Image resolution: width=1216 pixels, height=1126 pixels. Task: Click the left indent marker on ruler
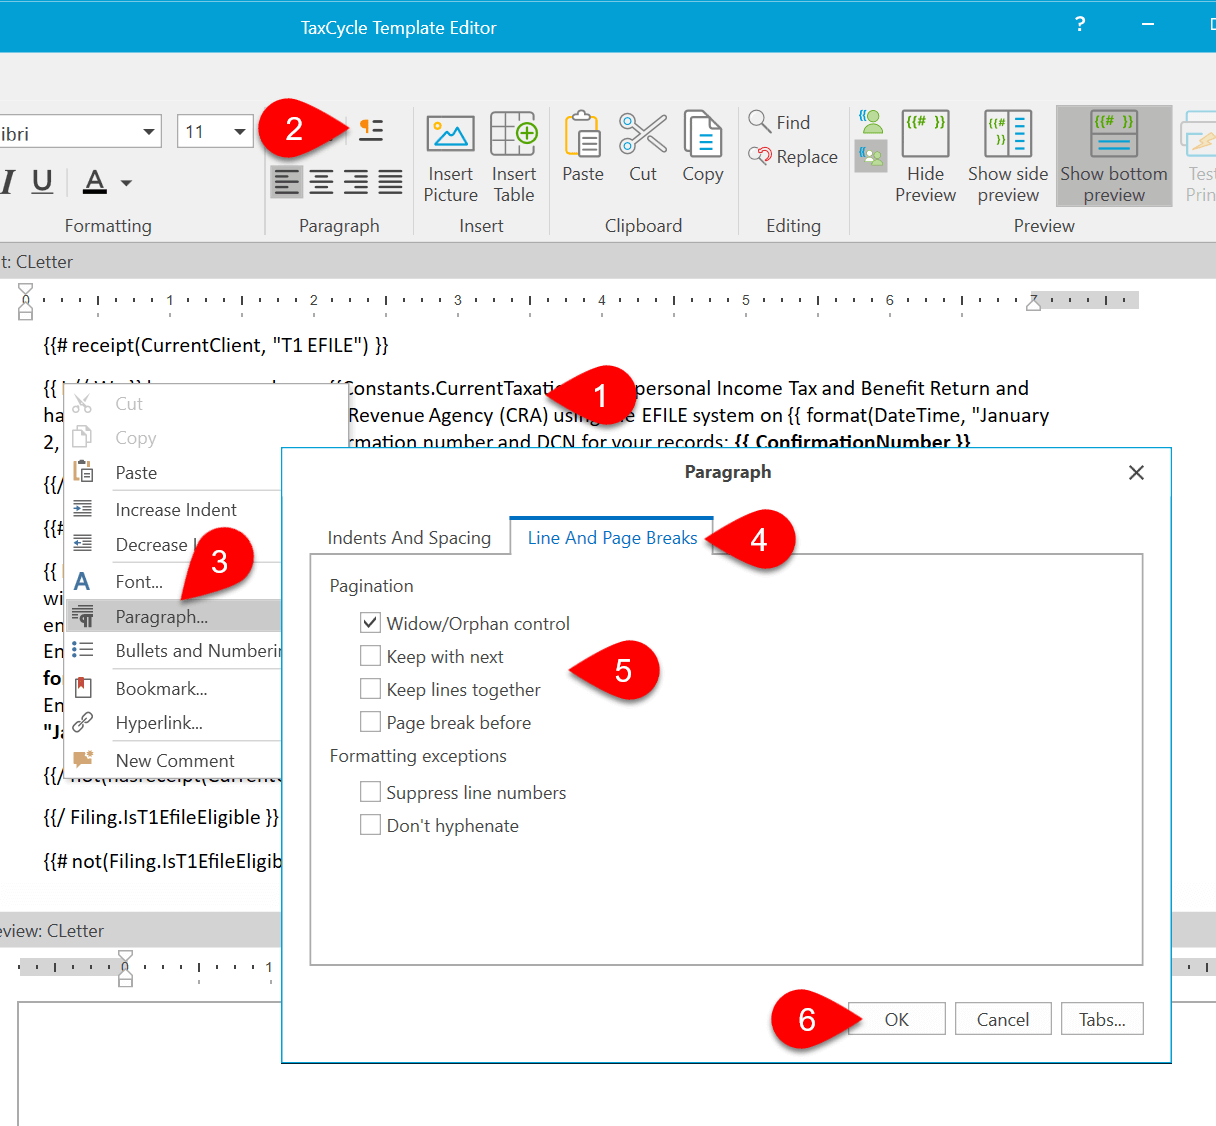tap(26, 301)
